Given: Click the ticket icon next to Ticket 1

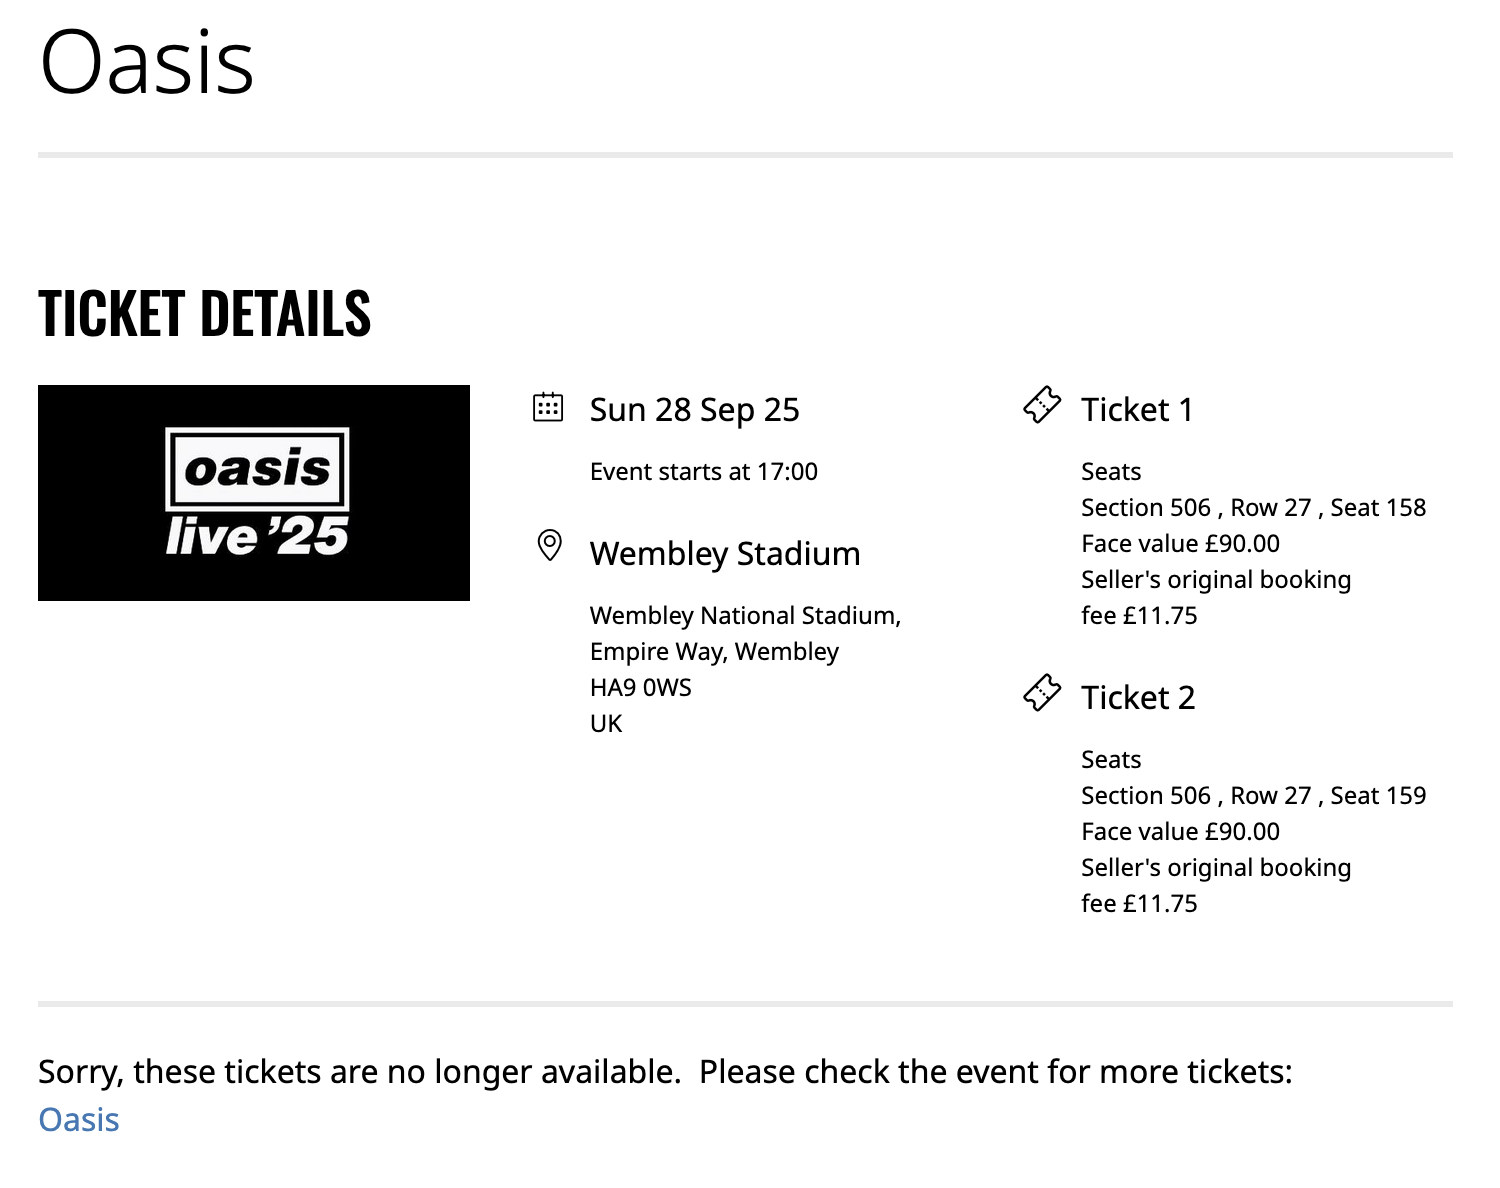Looking at the screenshot, I should 1041,405.
